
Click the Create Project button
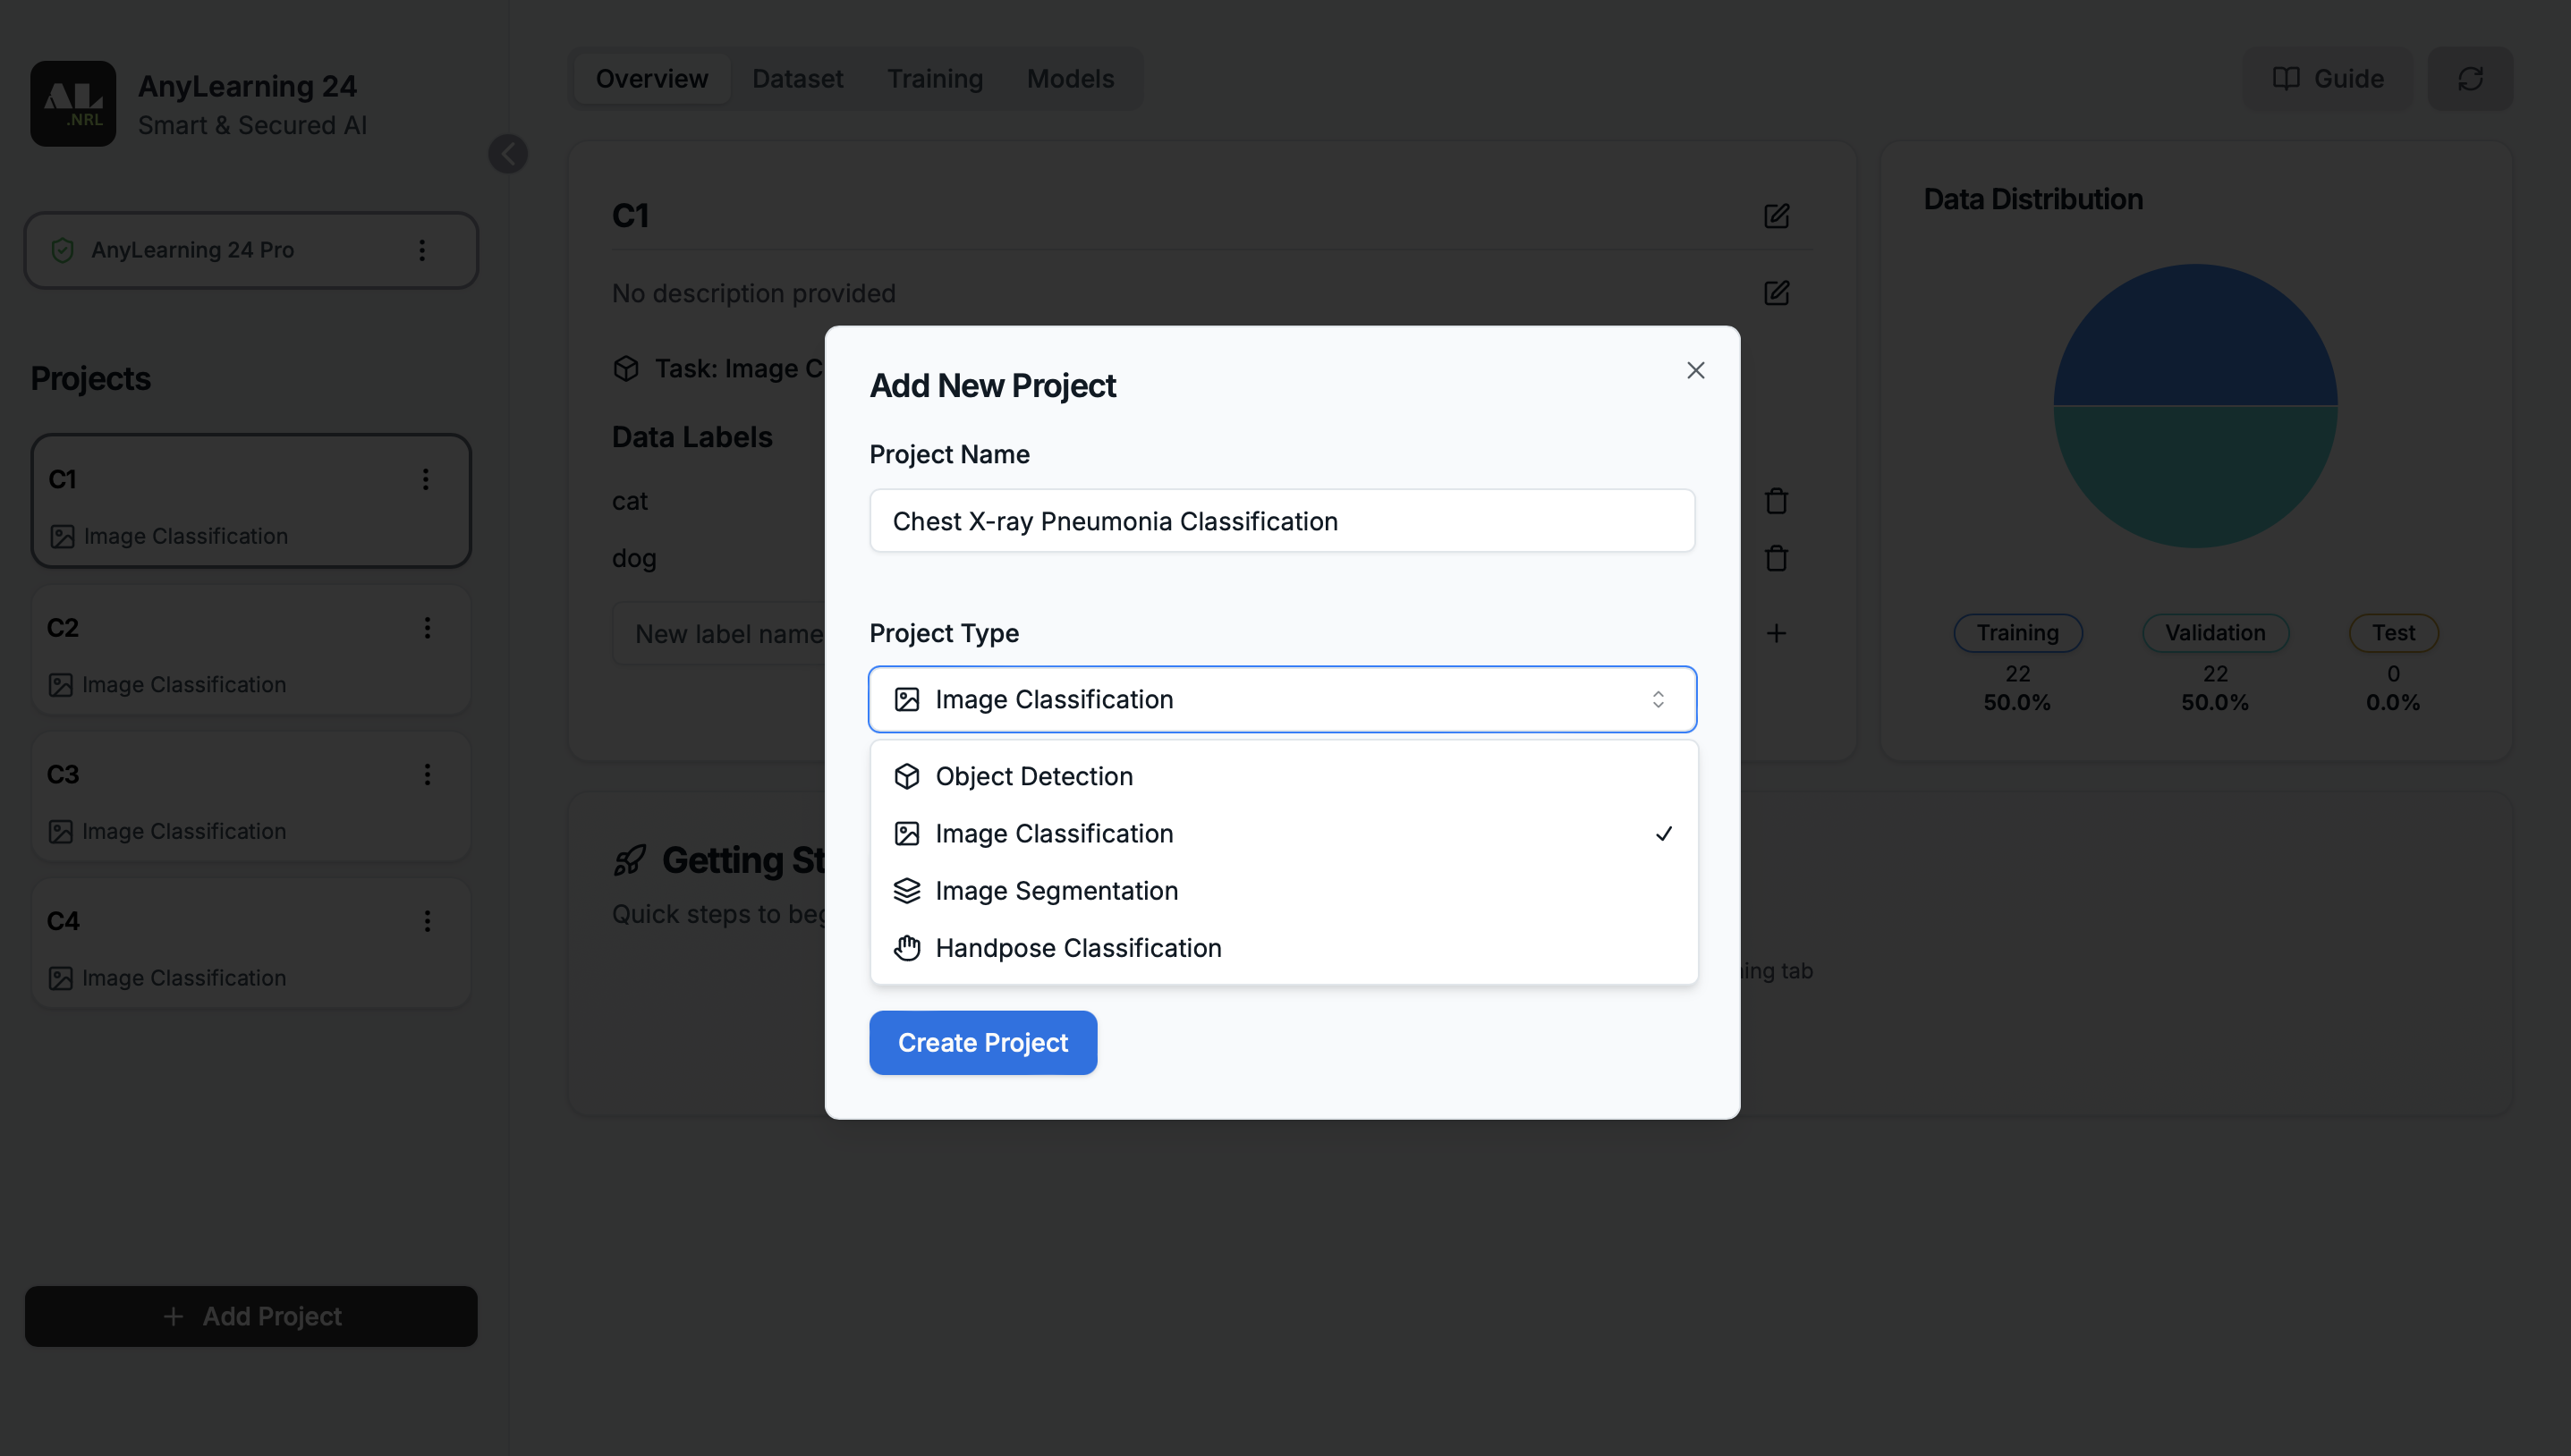[982, 1042]
